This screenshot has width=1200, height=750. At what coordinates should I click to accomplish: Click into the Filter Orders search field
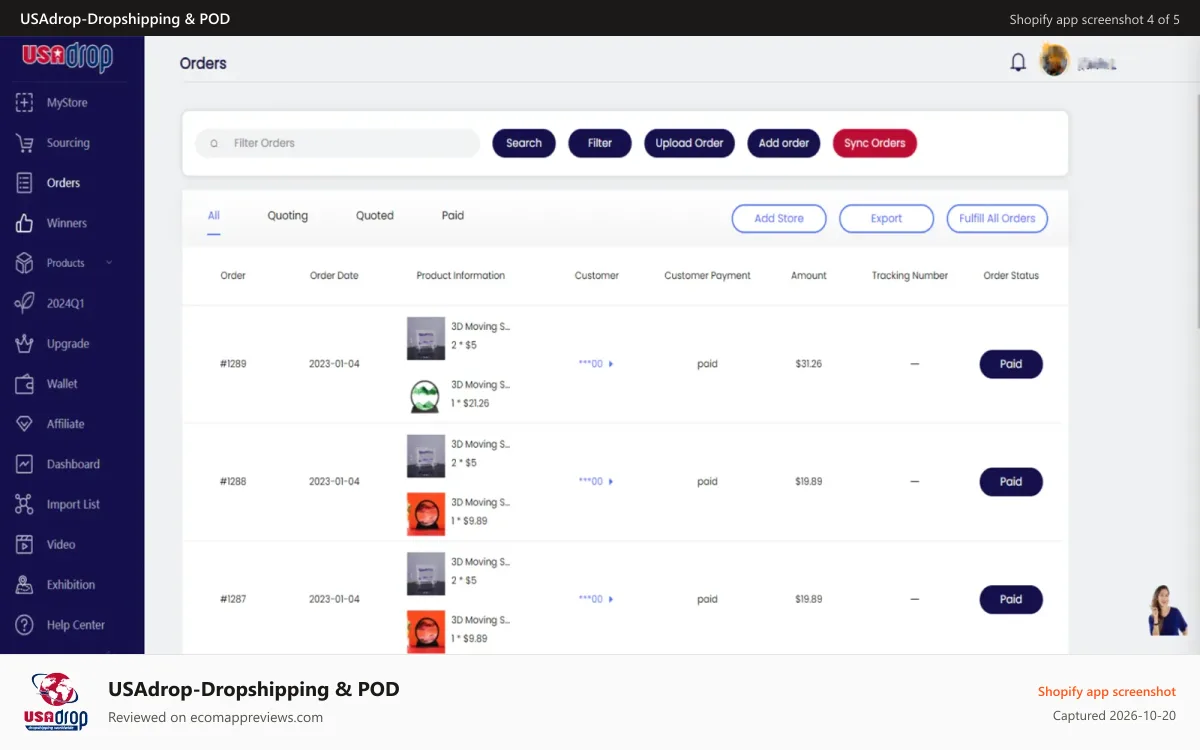338,143
